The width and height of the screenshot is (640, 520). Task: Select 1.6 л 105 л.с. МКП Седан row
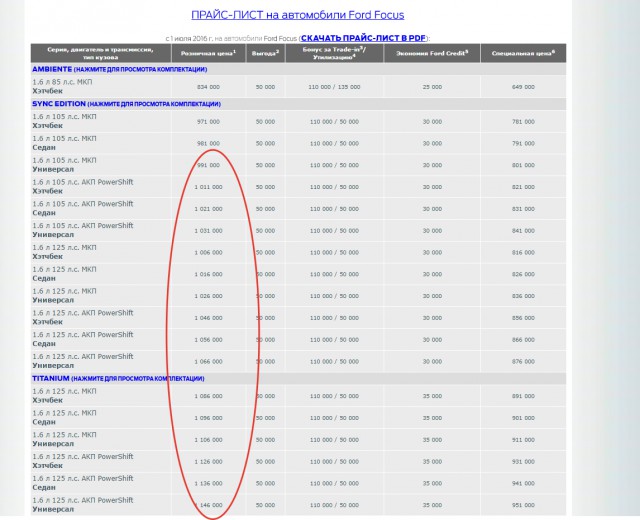(x=298, y=143)
